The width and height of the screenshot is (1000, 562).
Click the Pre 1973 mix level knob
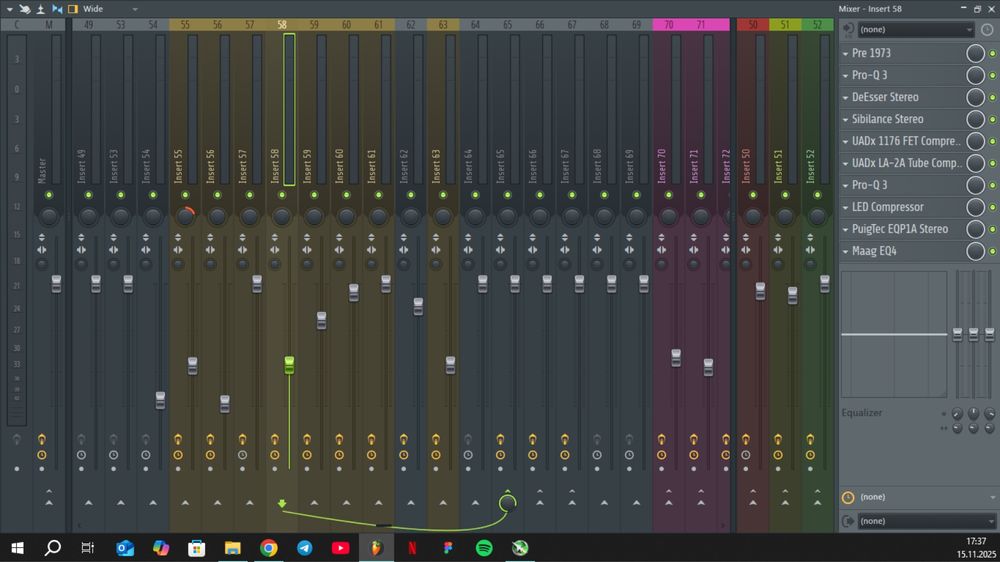tap(975, 54)
